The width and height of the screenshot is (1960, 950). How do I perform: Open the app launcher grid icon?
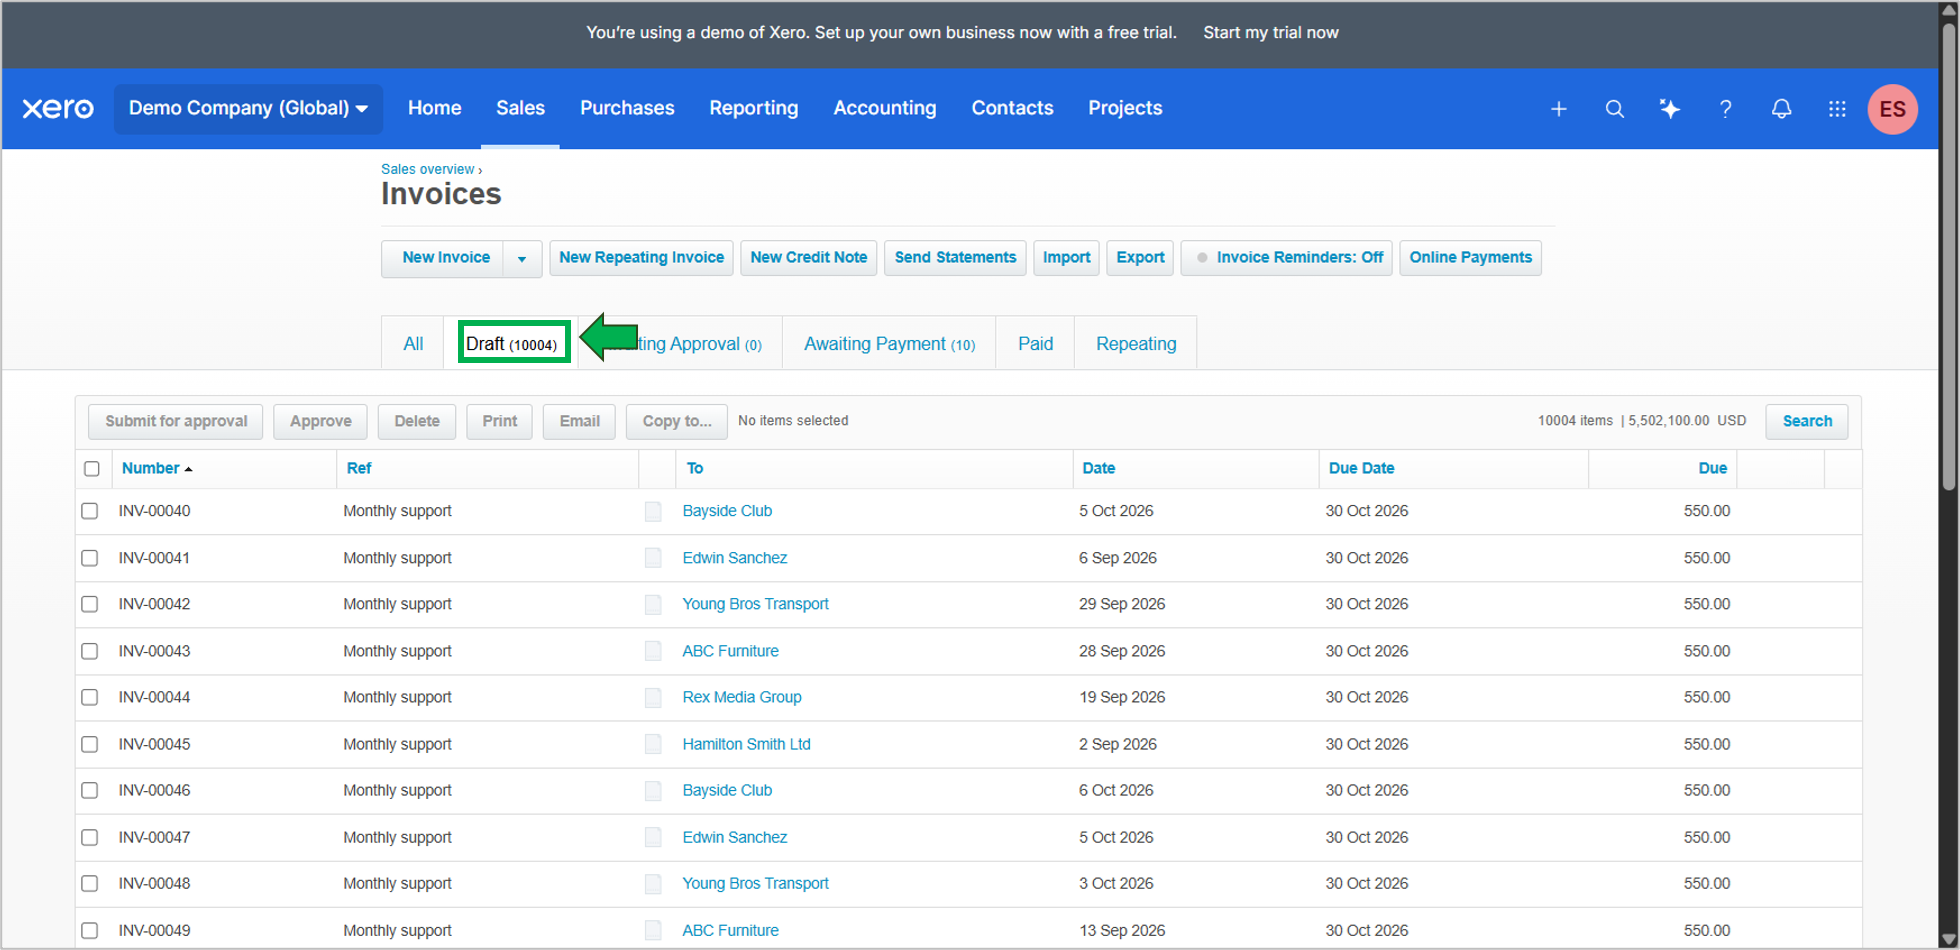[x=1837, y=109]
